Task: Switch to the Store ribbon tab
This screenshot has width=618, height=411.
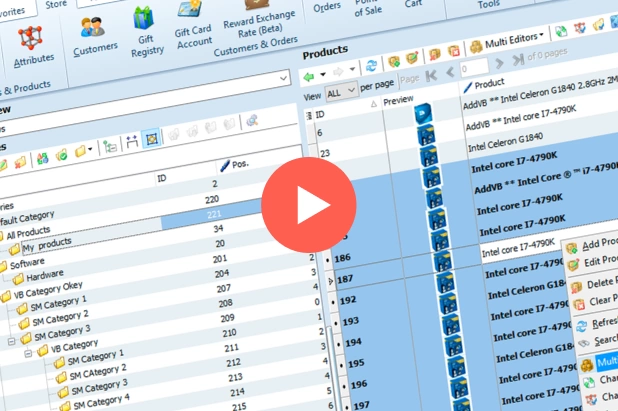Action: tap(56, 5)
